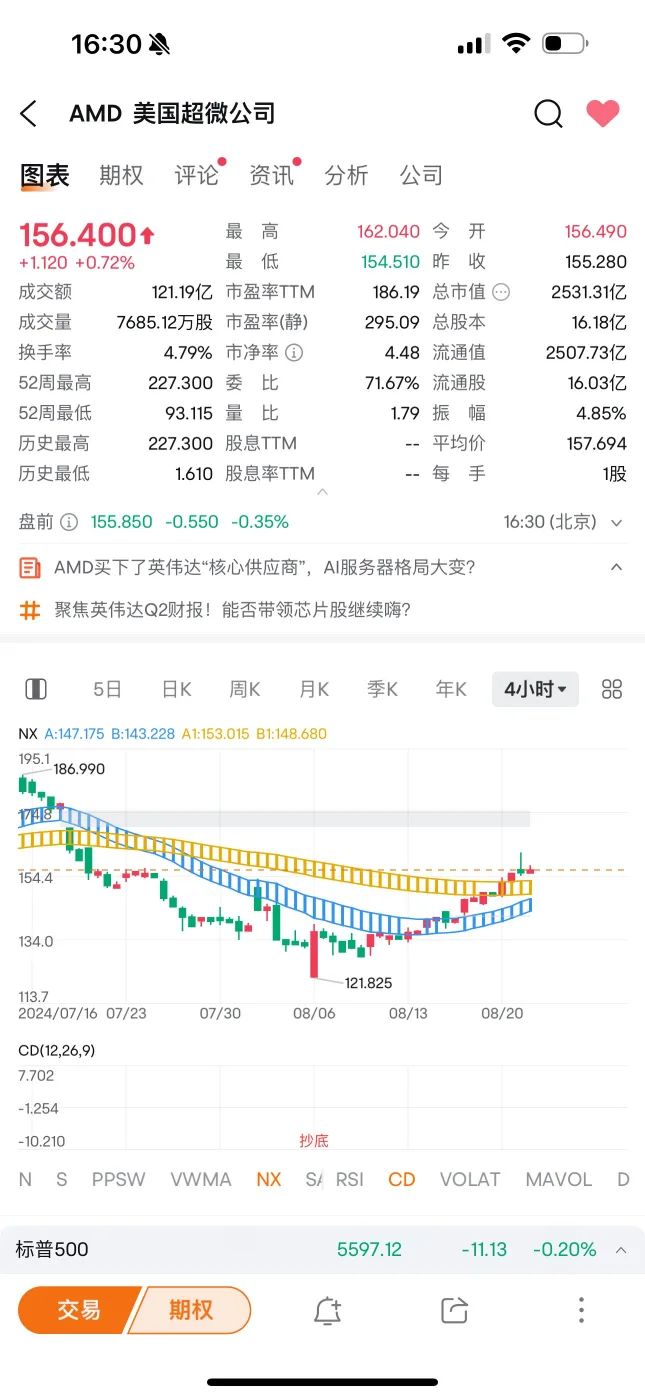Tap the share icon
This screenshot has width=645, height=1398.
pos(454,1311)
